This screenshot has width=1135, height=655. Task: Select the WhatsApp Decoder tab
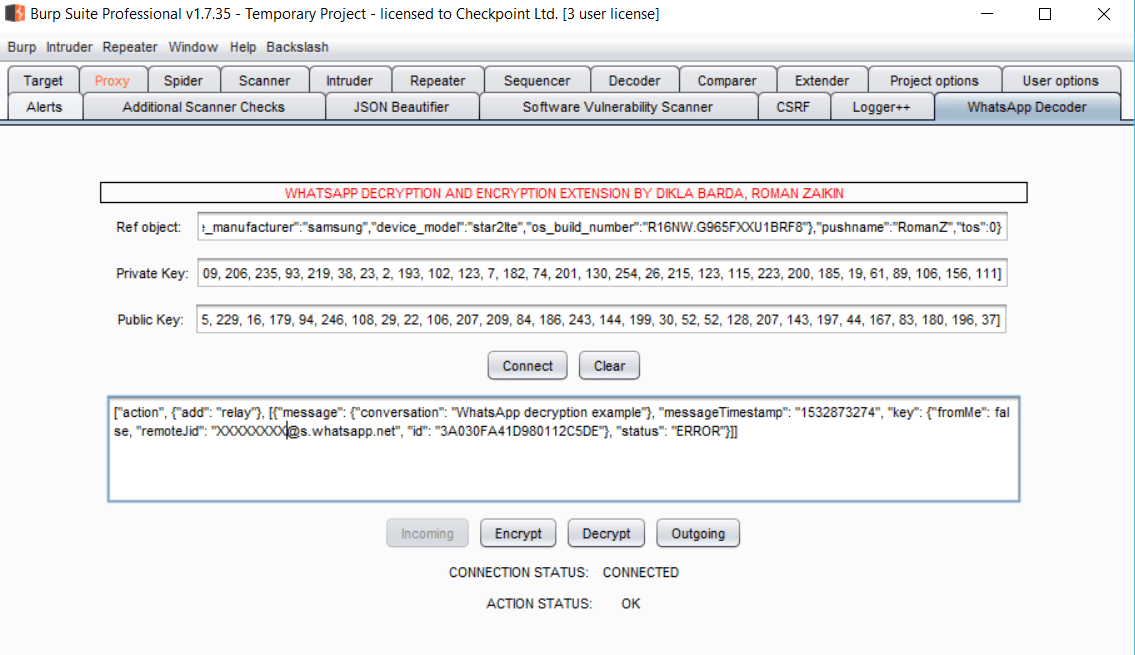(x=1026, y=107)
